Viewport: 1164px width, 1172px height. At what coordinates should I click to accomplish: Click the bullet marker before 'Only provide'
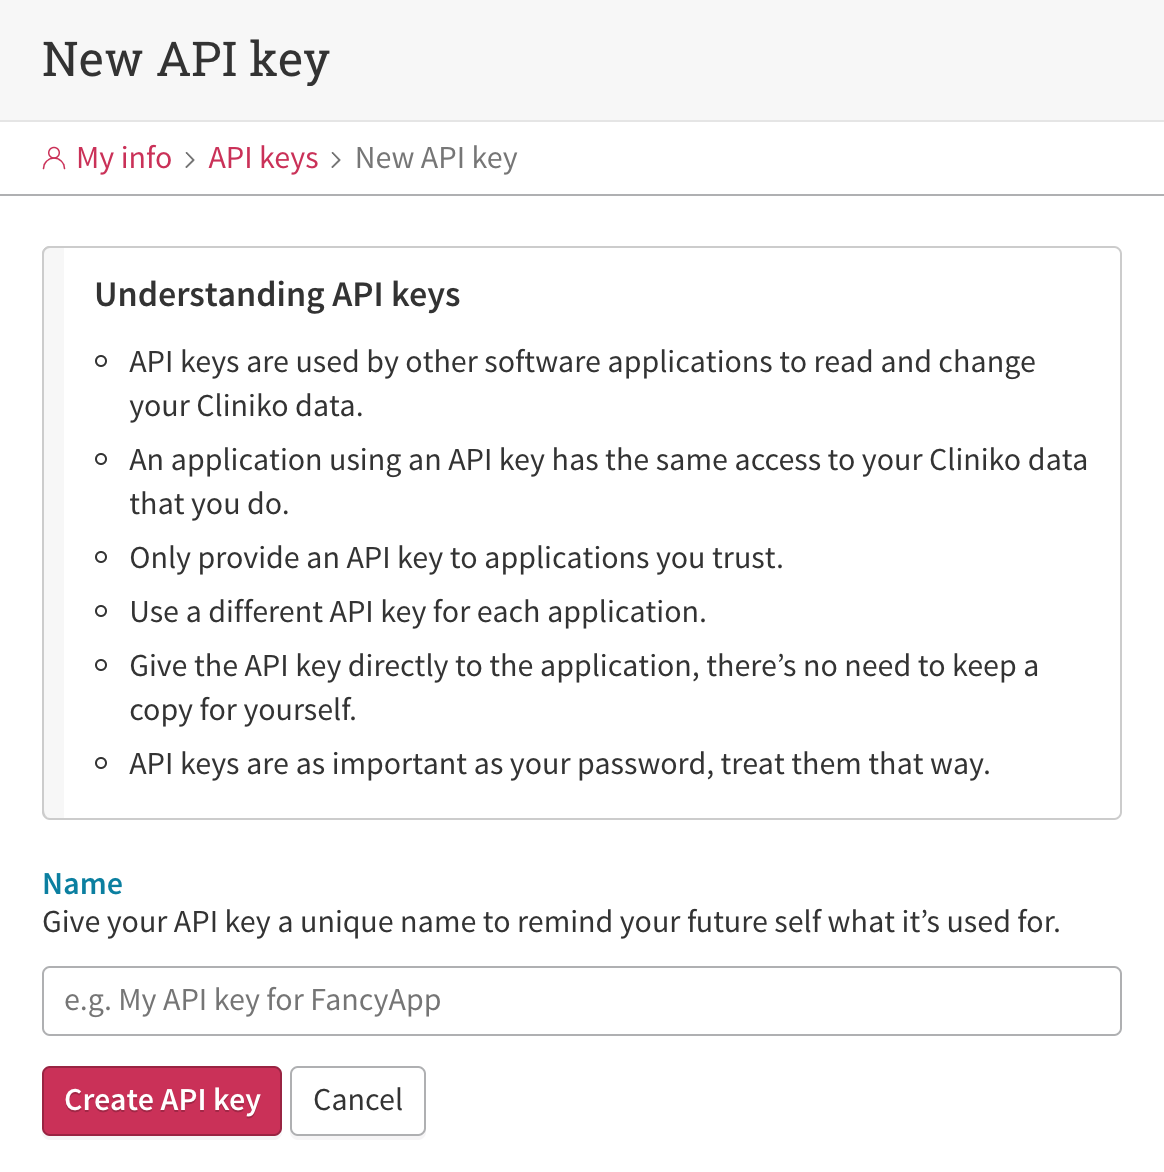click(x=102, y=558)
